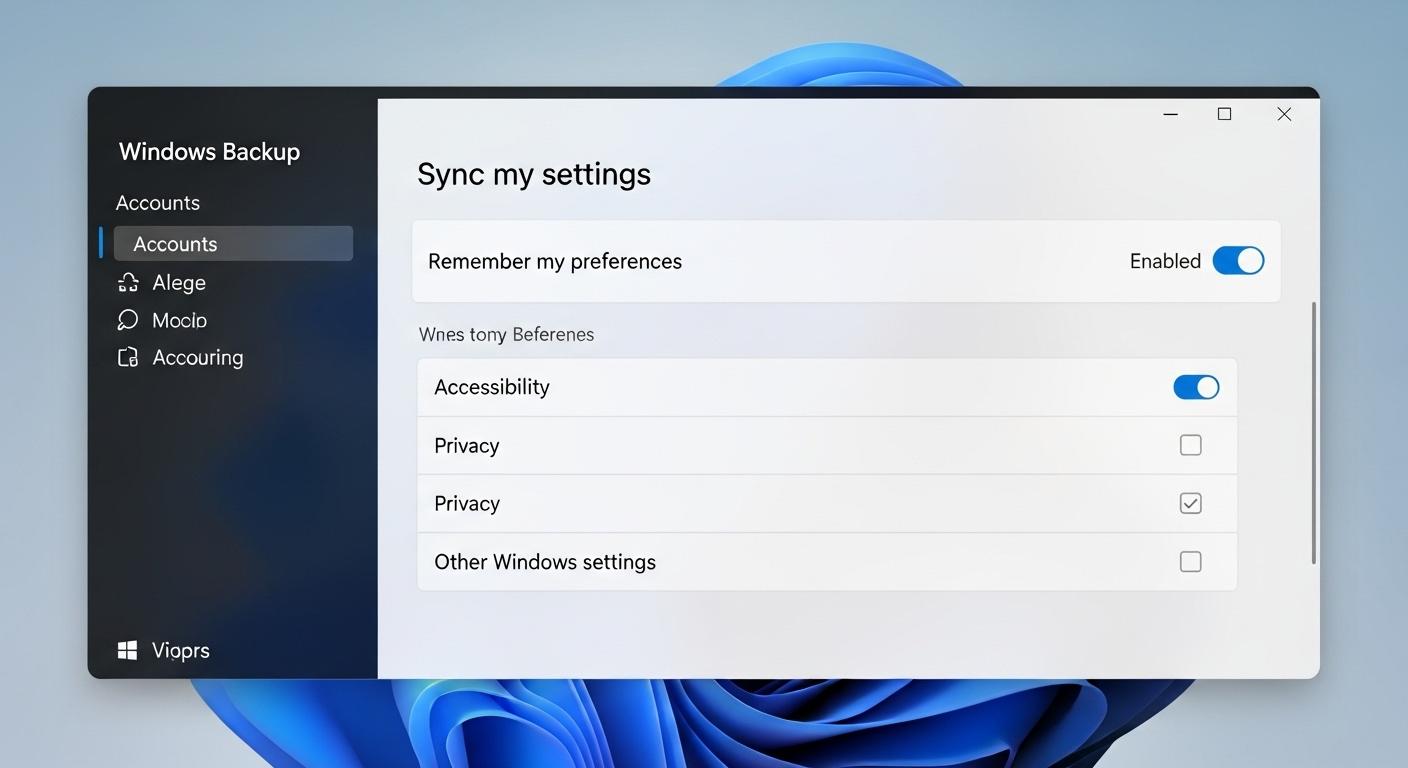
Task: Open the Accouring sidebar label
Action: point(198,358)
